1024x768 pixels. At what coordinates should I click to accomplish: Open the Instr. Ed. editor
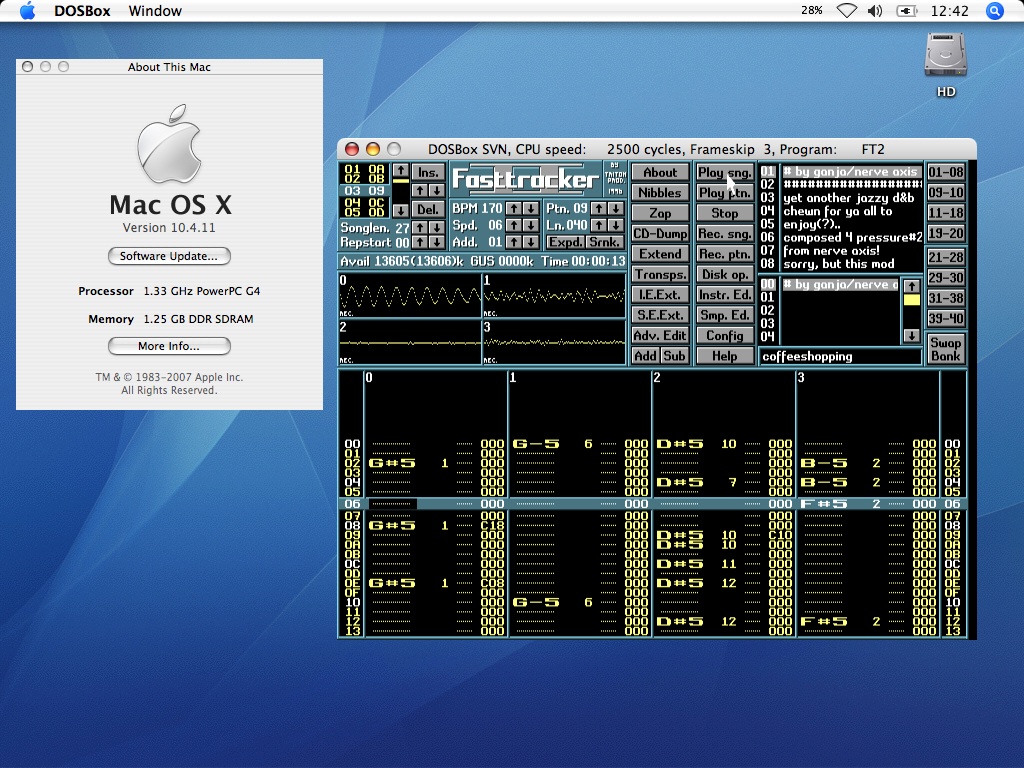pyautogui.click(x=724, y=295)
